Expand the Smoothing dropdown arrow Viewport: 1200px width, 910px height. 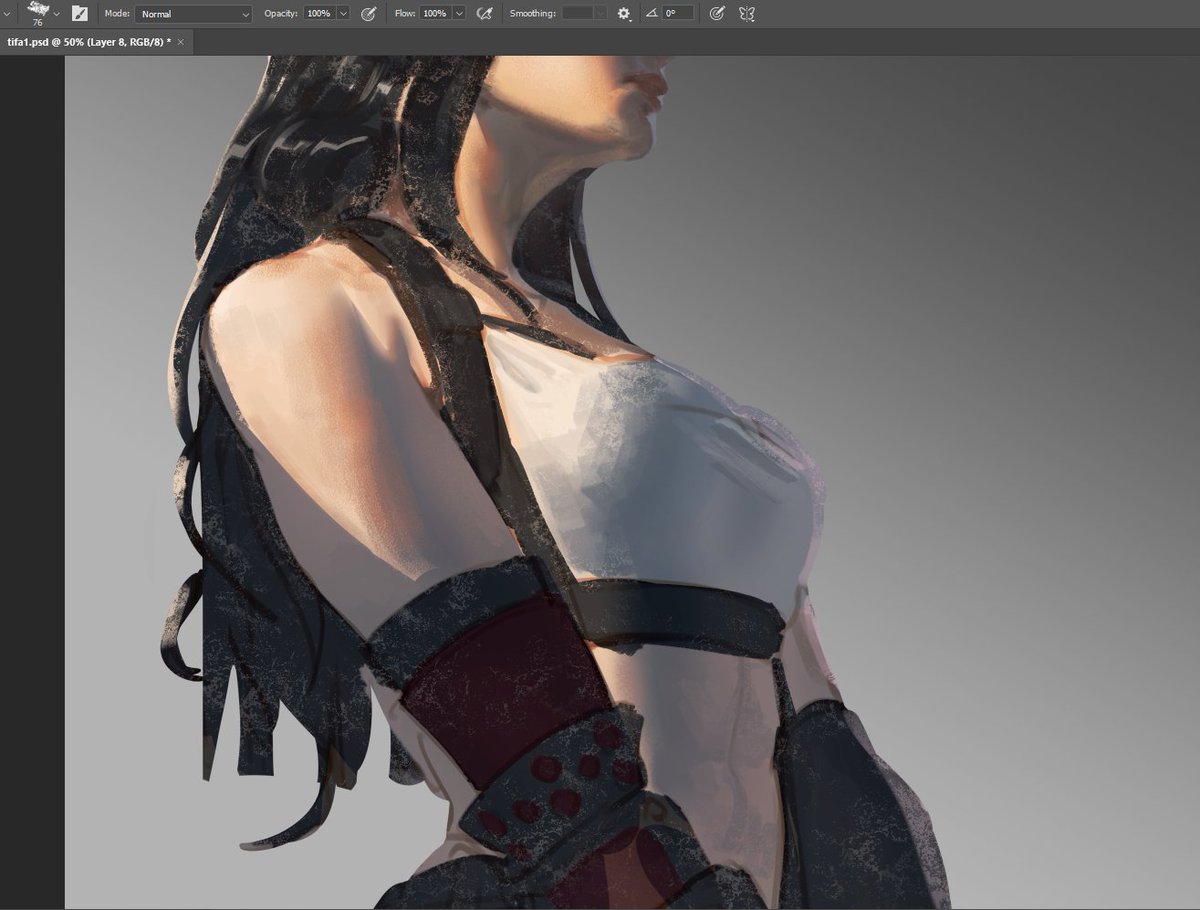pos(600,14)
